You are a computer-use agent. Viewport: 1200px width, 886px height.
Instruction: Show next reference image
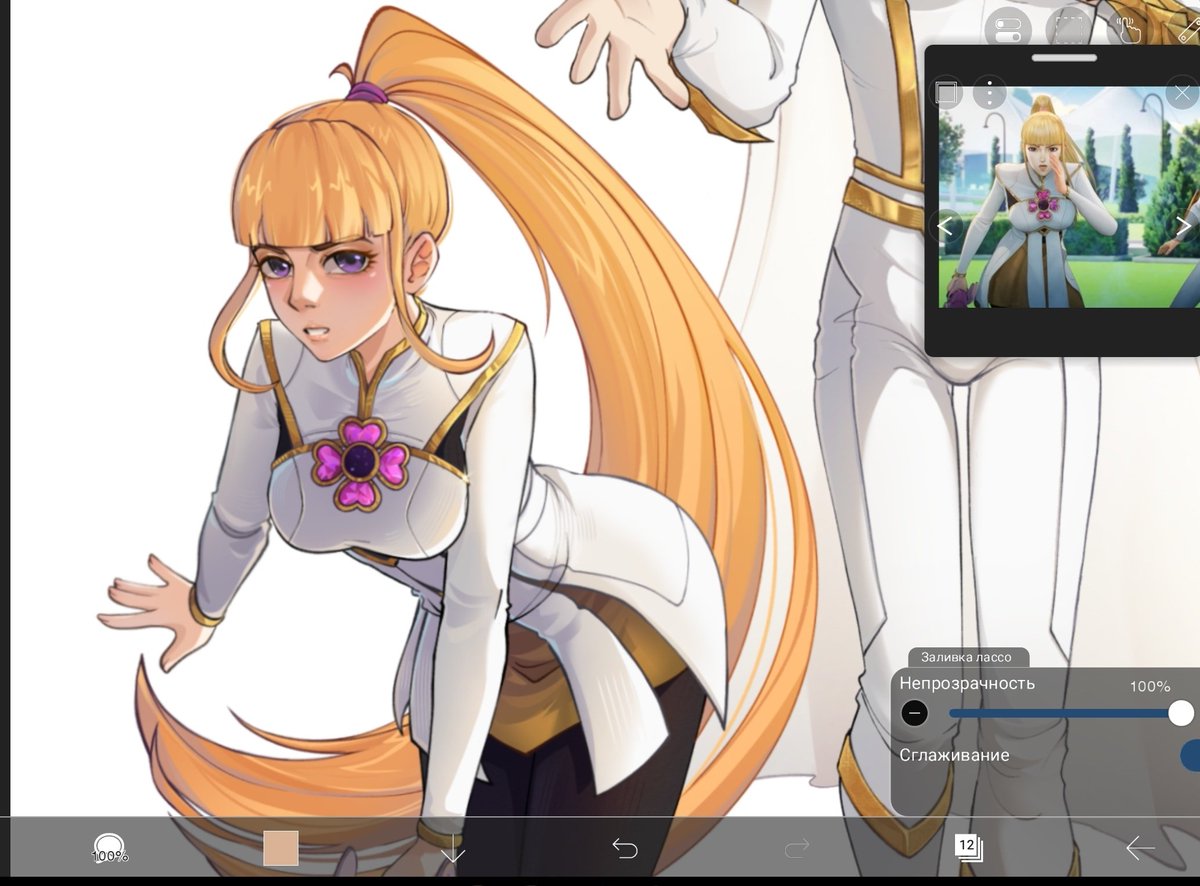click(x=1183, y=226)
